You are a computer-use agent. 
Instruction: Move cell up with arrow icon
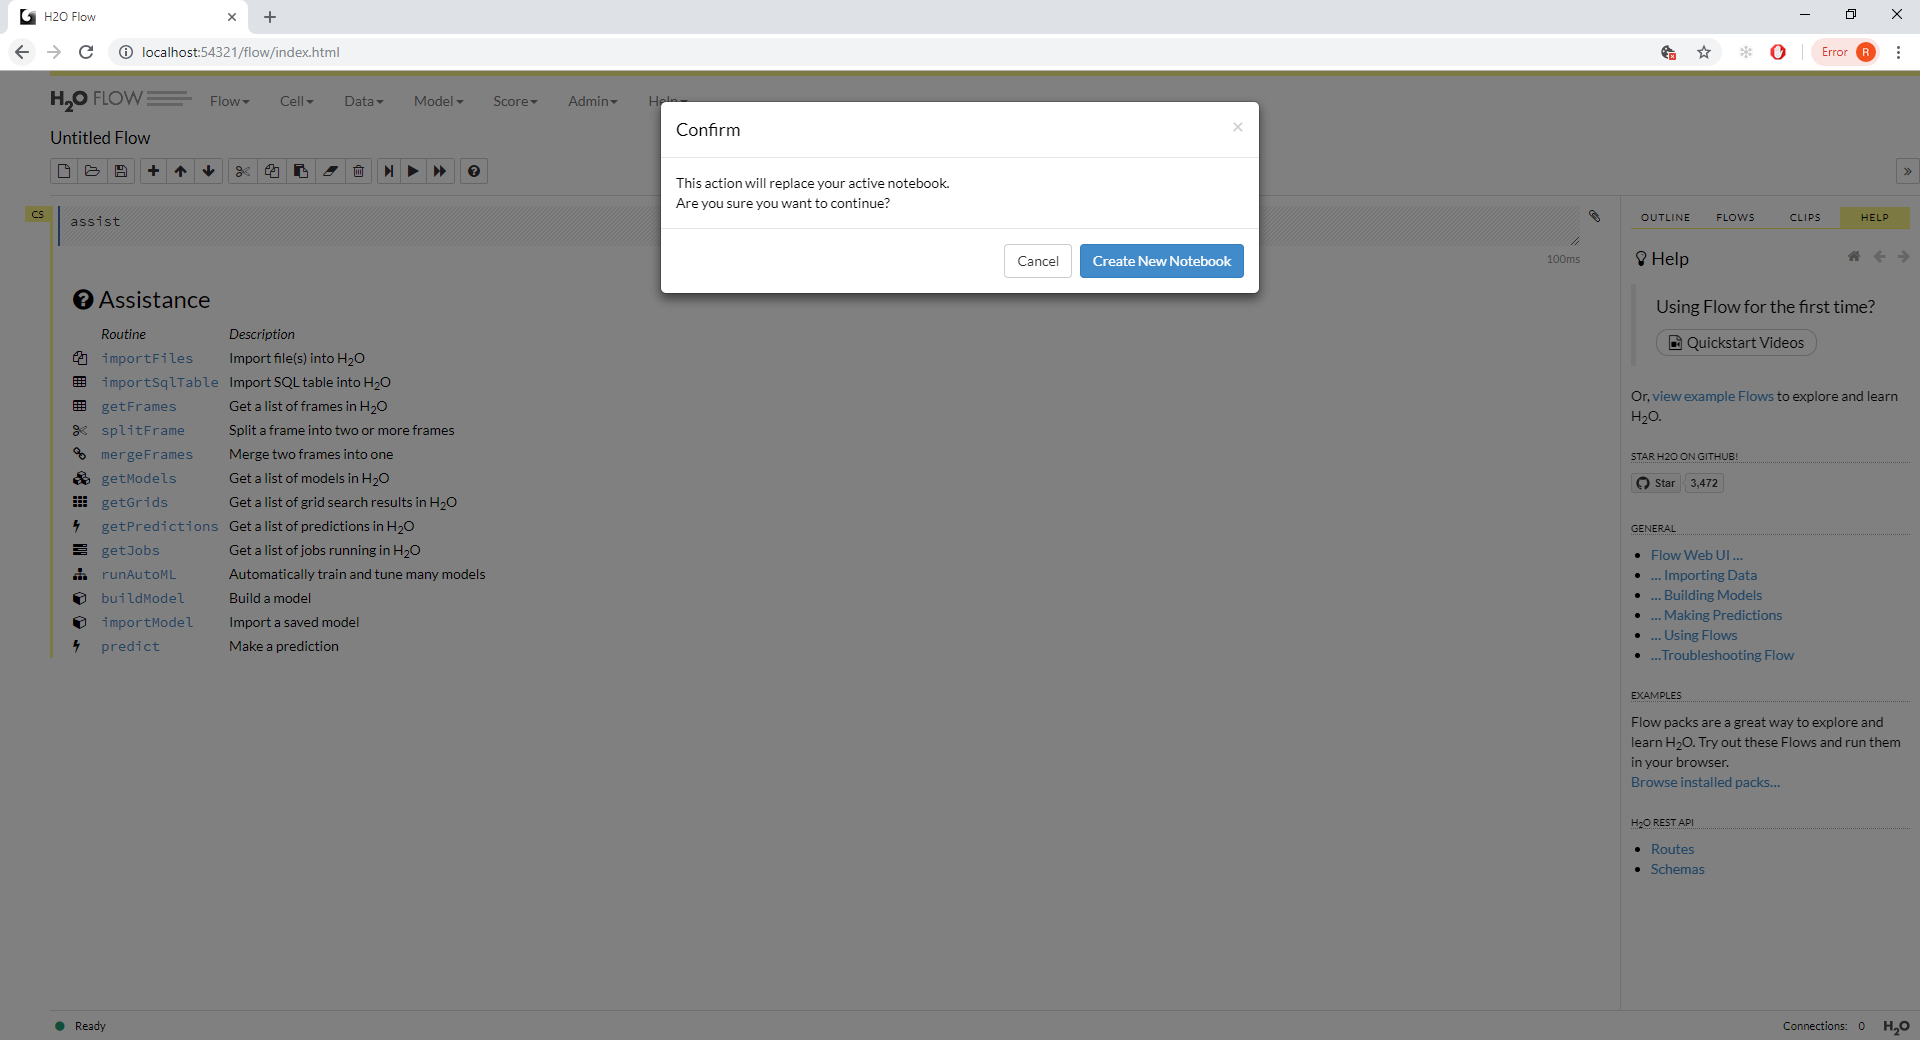(x=181, y=171)
